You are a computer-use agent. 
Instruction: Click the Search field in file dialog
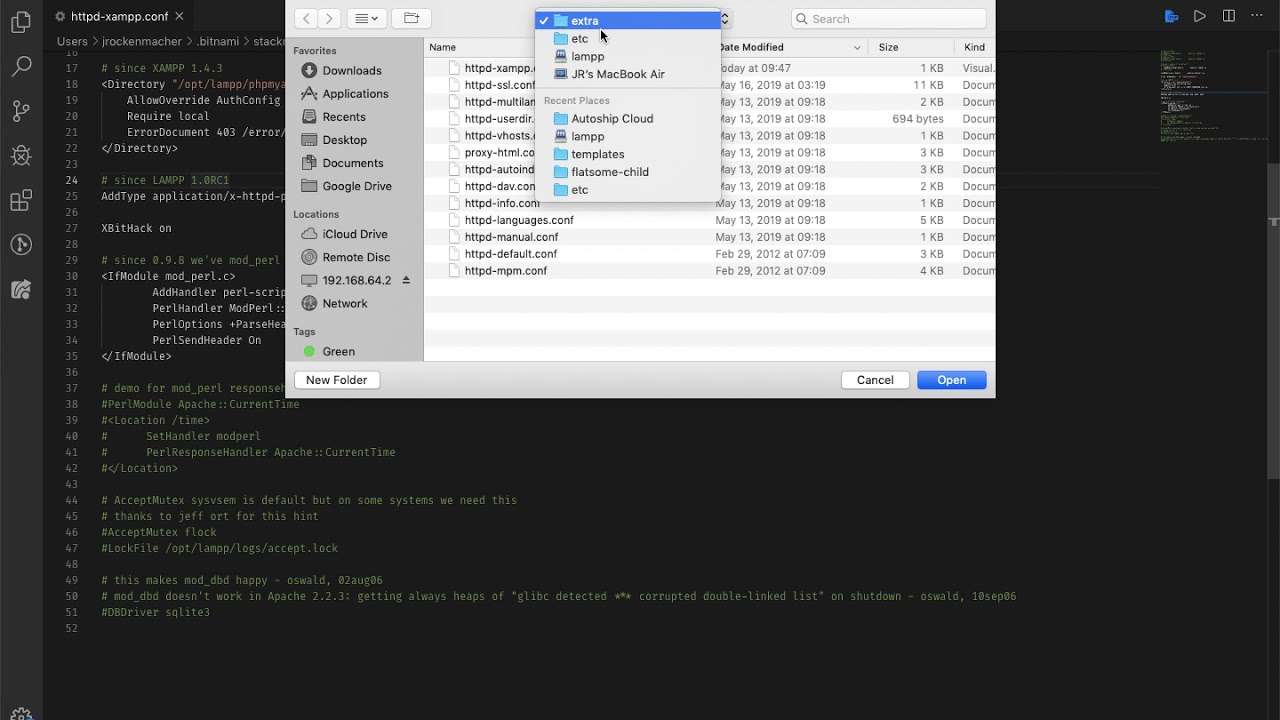tap(889, 19)
